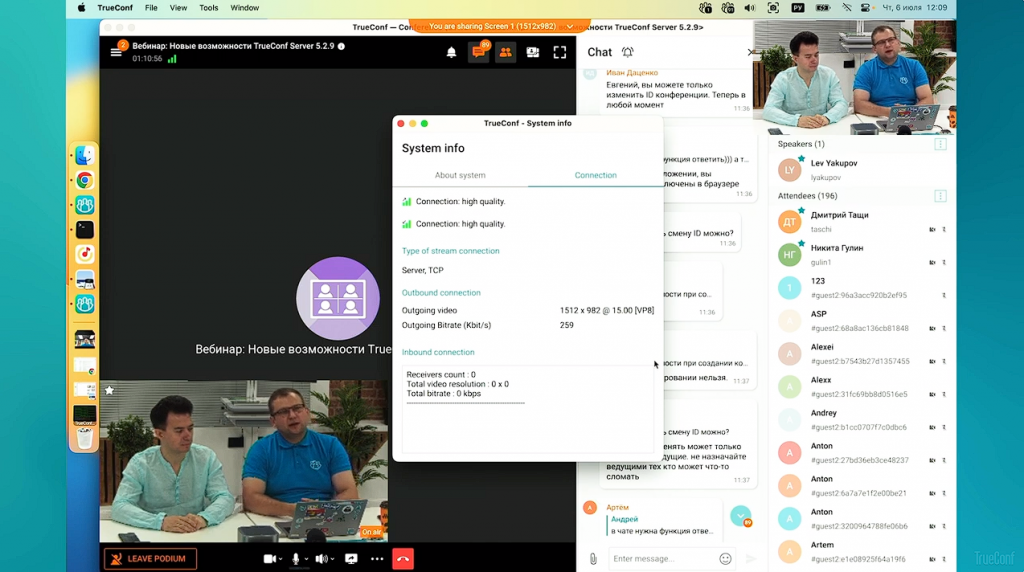Open camera options arrow next to camera icon
Image resolution: width=1024 pixels, height=572 pixels.
click(280, 560)
